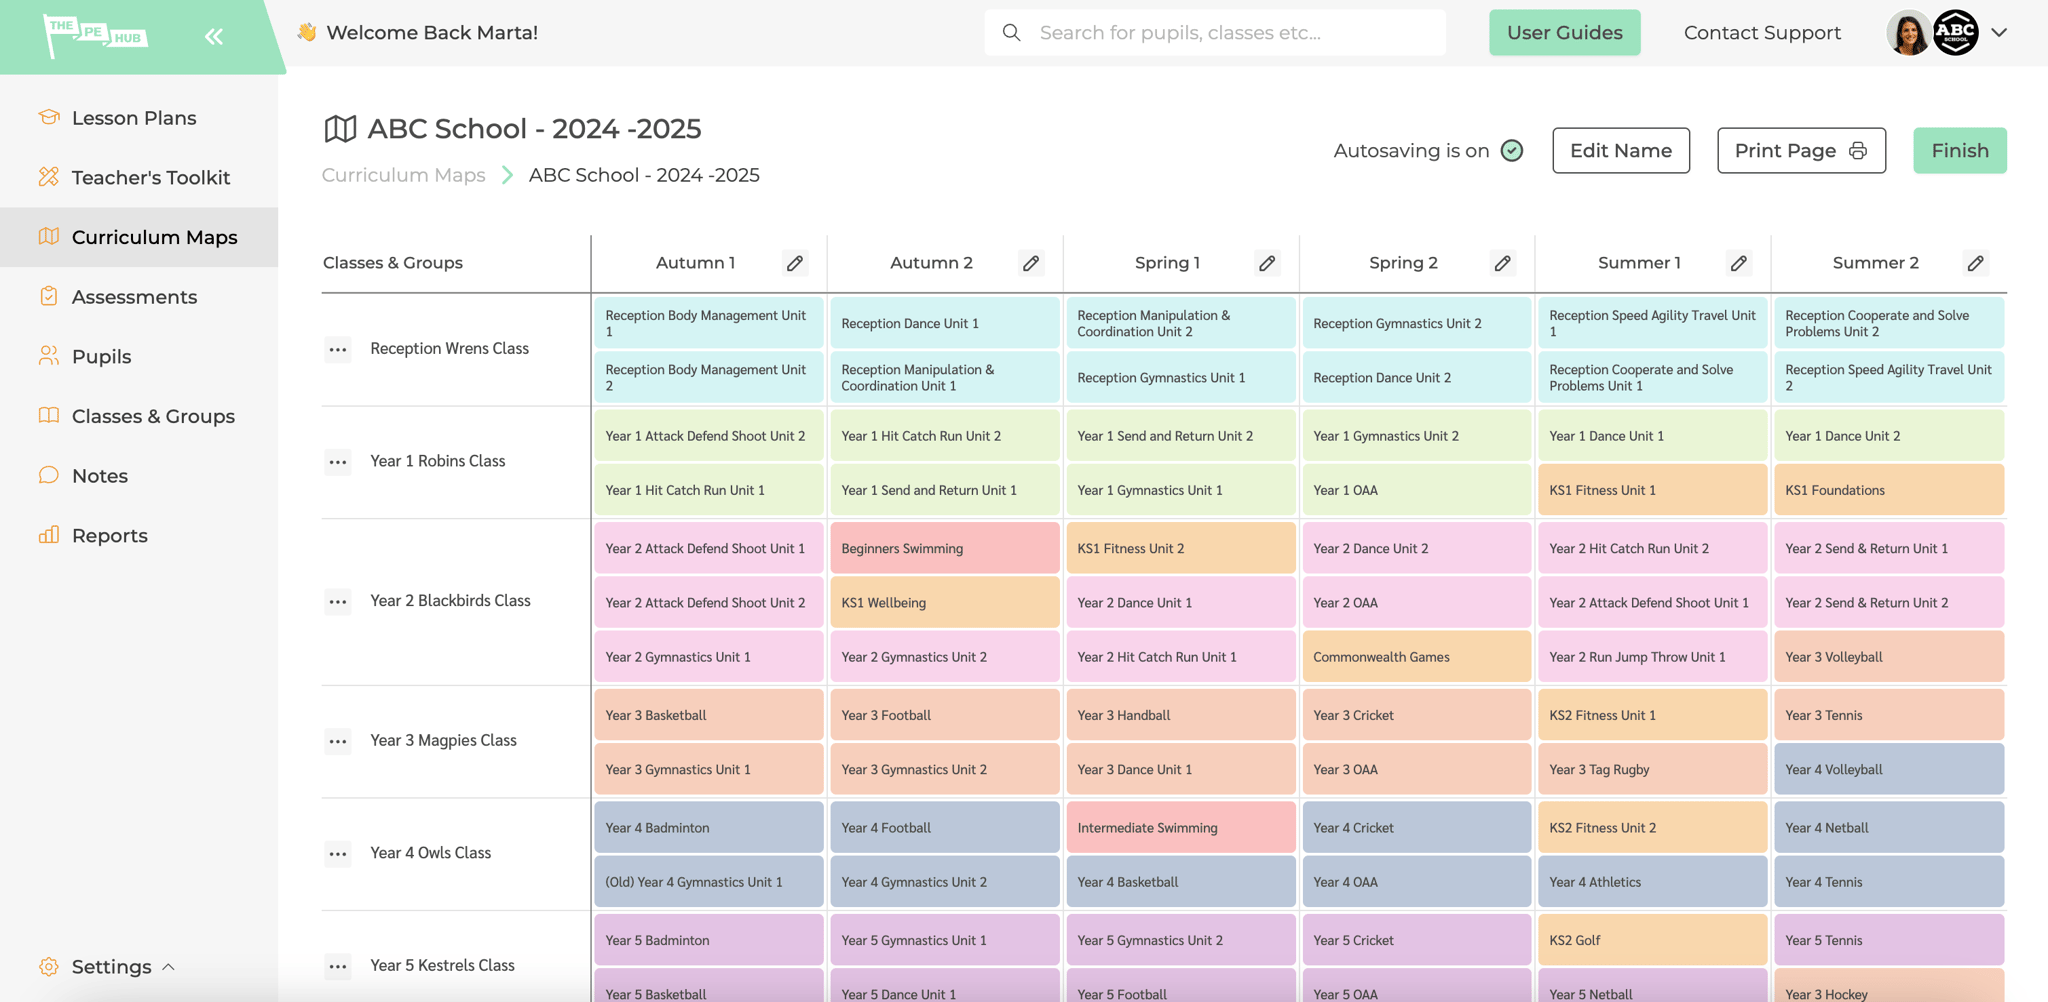This screenshot has height=1002, width=2048.
Task: Select the Classes & Groups icon
Action: (x=48, y=416)
